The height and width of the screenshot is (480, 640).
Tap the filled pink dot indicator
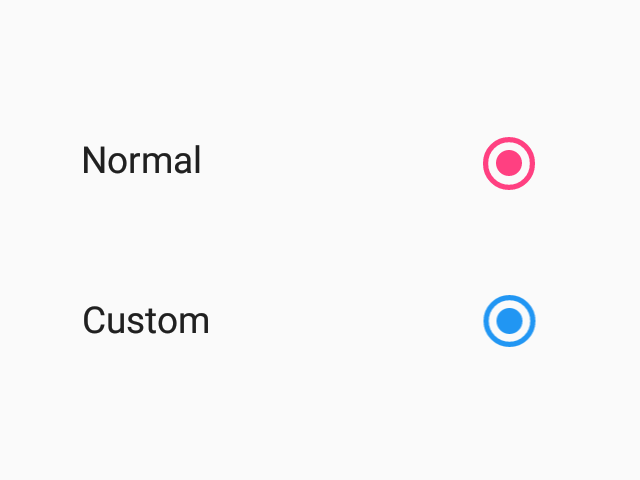pyautogui.click(x=509, y=162)
